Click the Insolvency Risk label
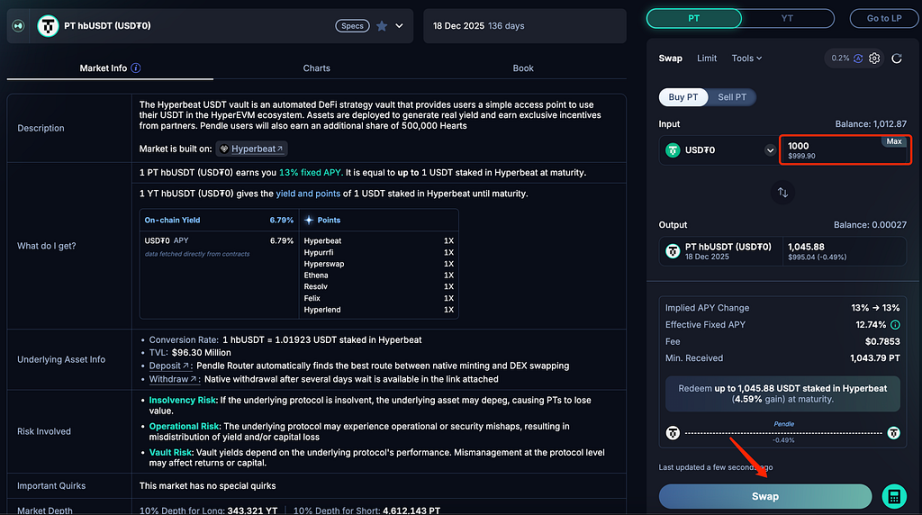922x515 pixels. (182, 400)
